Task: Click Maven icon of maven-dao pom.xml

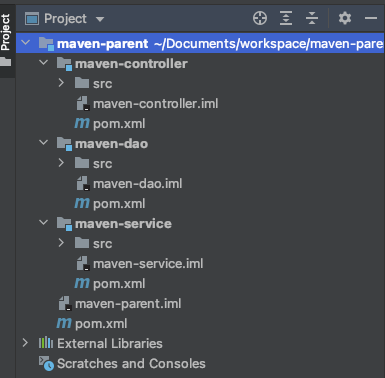Action: 82,203
